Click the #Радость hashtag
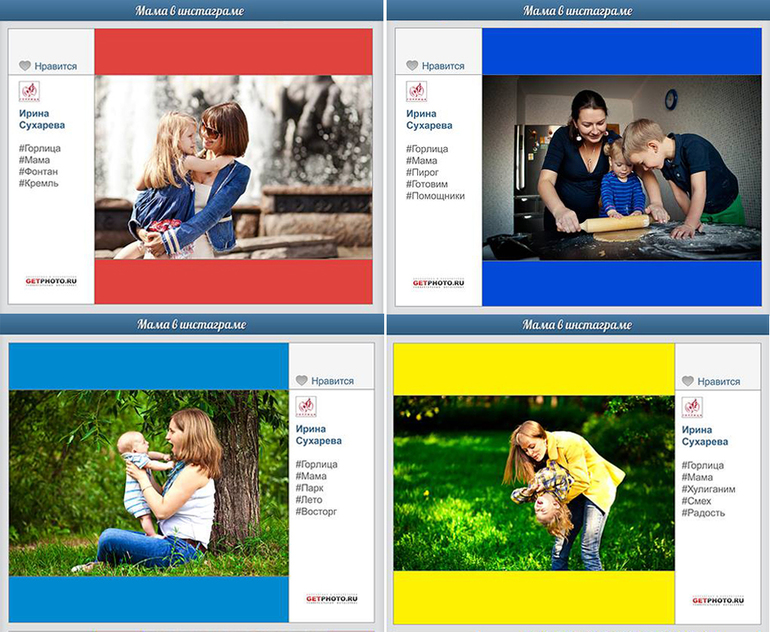The image size is (770, 632). click(703, 513)
